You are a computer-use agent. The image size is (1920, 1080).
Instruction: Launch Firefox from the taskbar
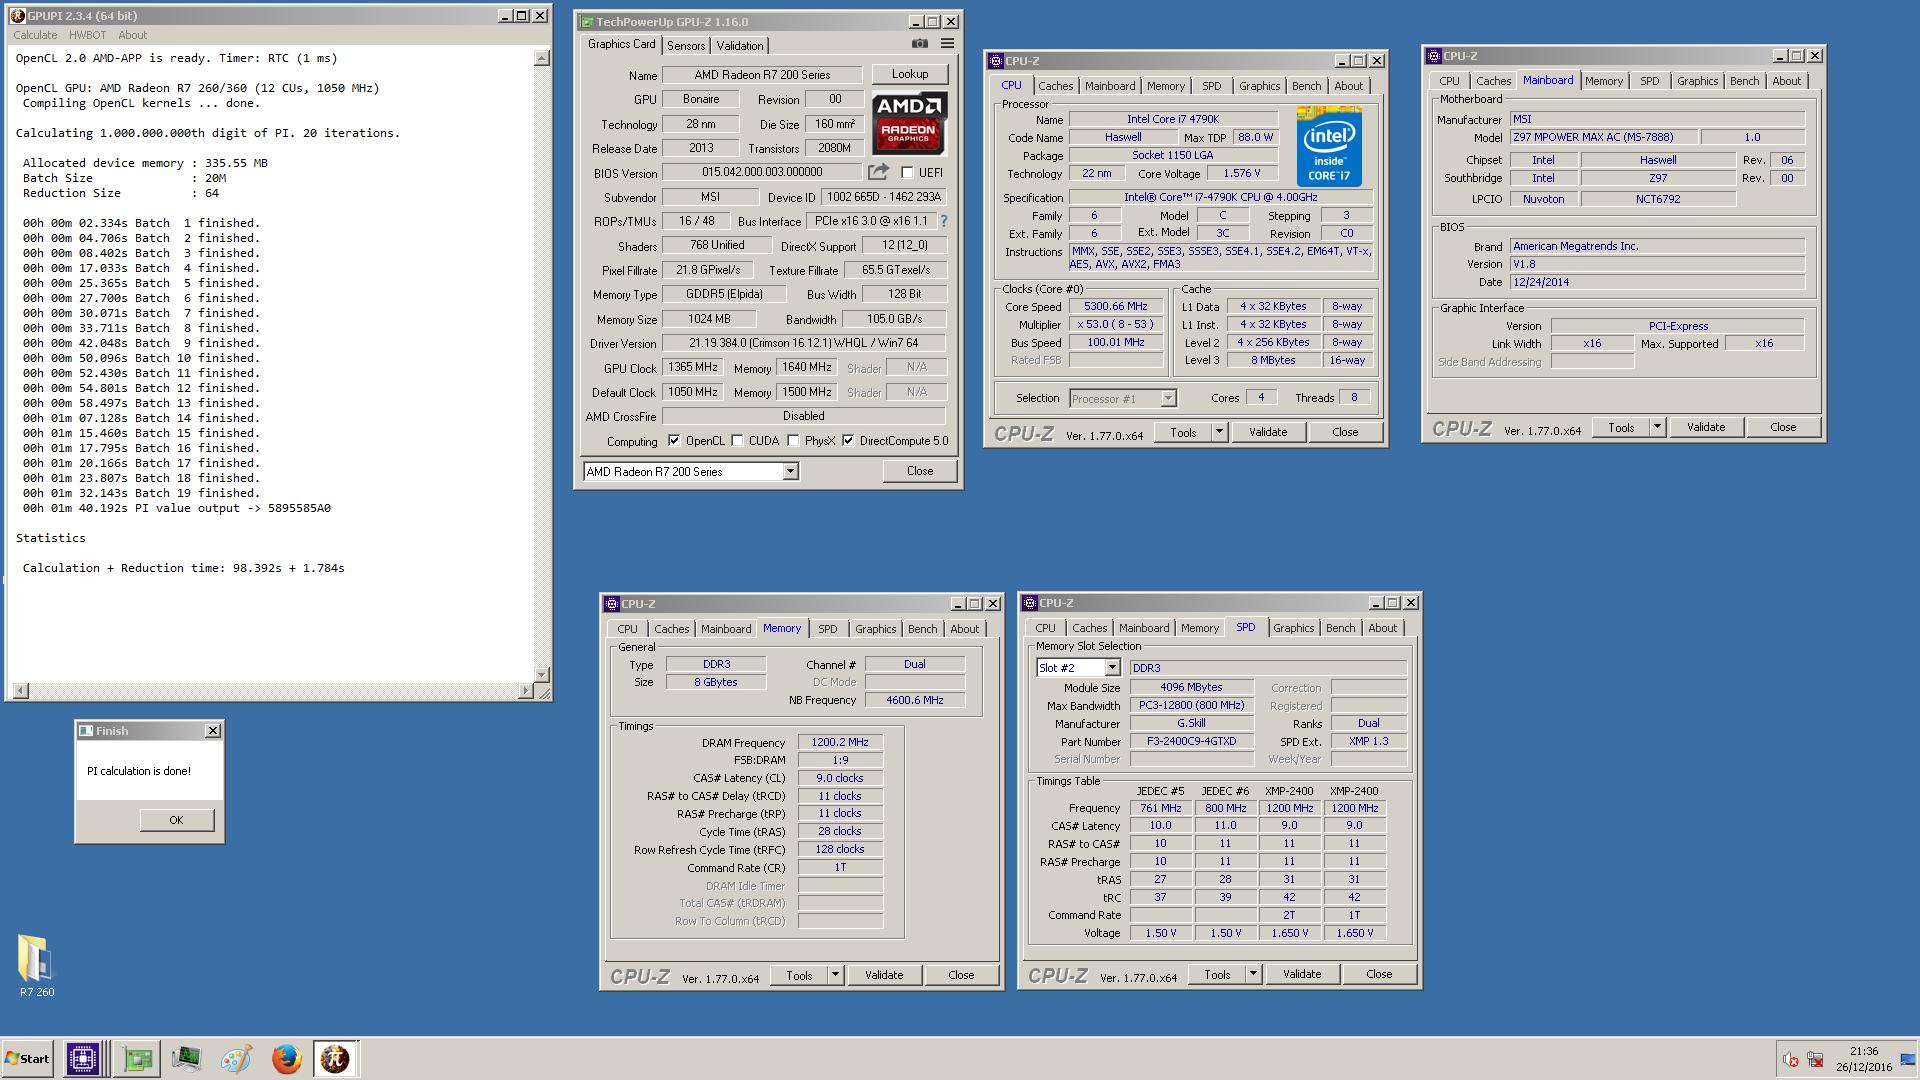(287, 1058)
